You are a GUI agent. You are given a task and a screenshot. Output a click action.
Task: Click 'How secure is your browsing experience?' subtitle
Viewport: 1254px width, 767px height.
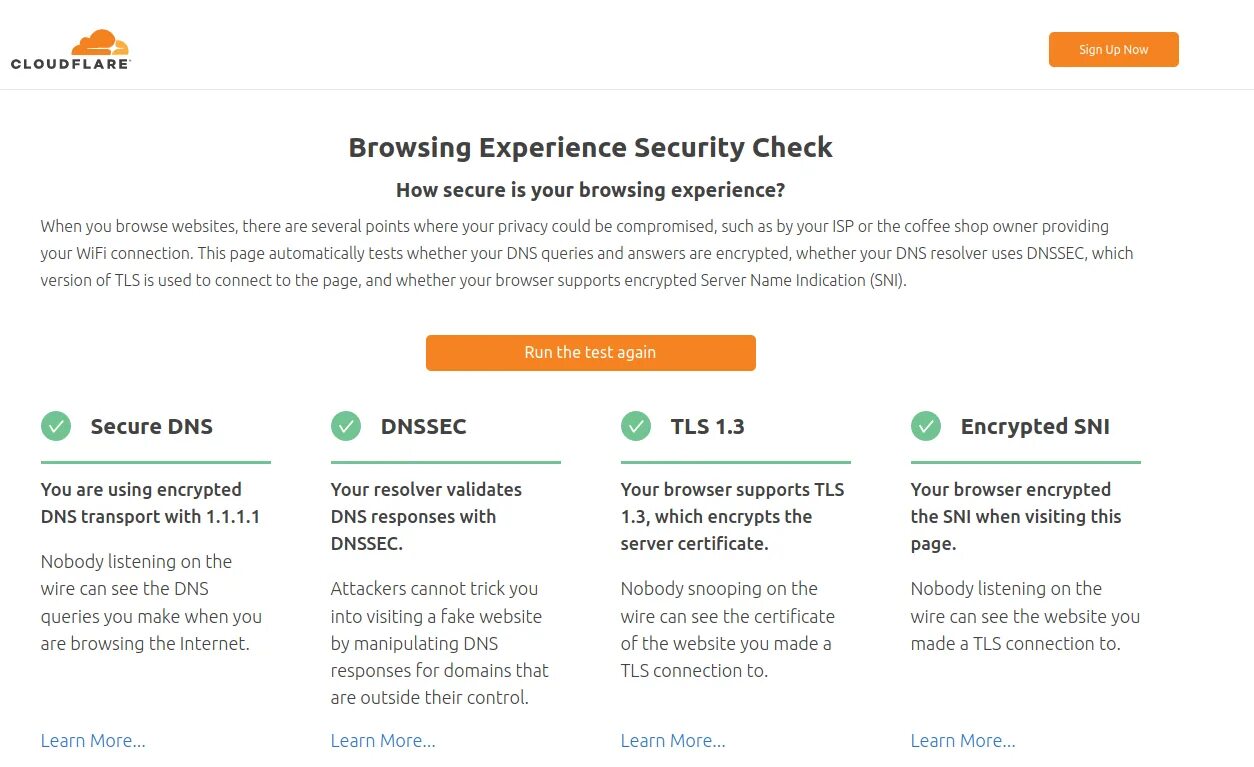[x=590, y=190]
